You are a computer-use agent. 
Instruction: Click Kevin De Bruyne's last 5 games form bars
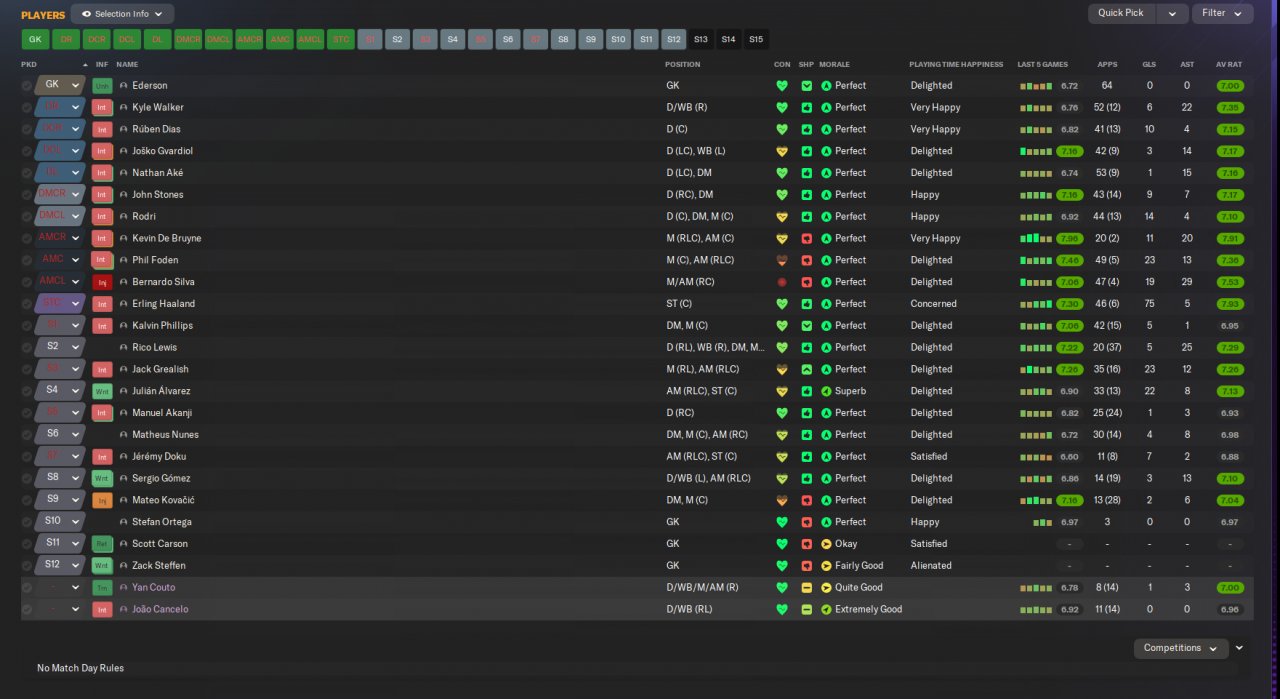pos(1036,238)
